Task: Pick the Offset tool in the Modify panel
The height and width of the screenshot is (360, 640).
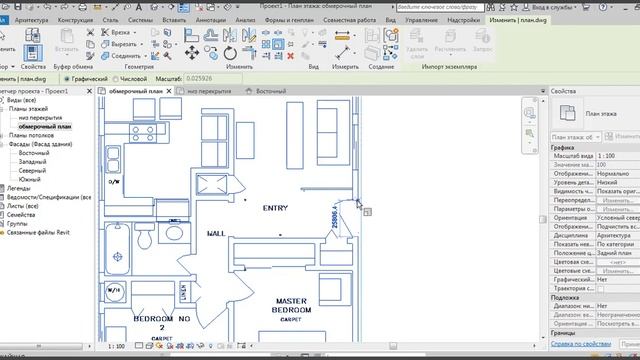Action: point(211,36)
